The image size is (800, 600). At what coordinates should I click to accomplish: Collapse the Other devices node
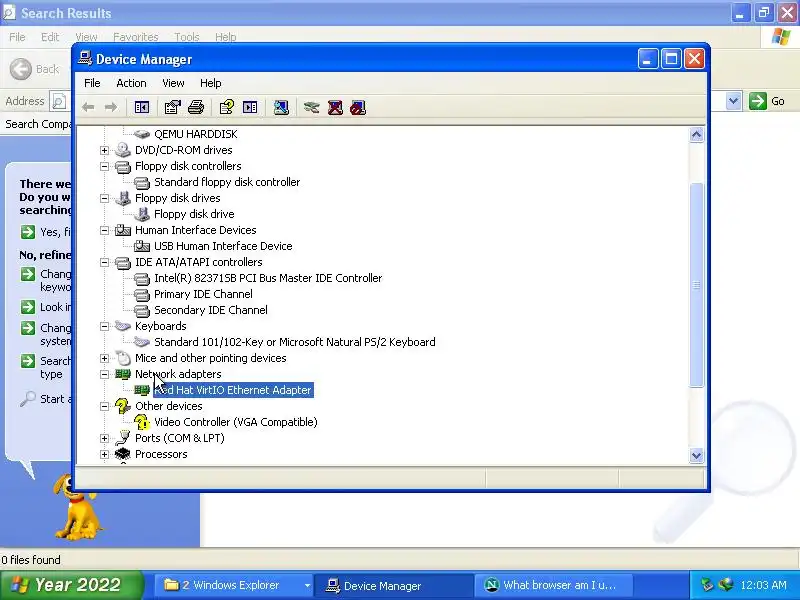(105, 407)
